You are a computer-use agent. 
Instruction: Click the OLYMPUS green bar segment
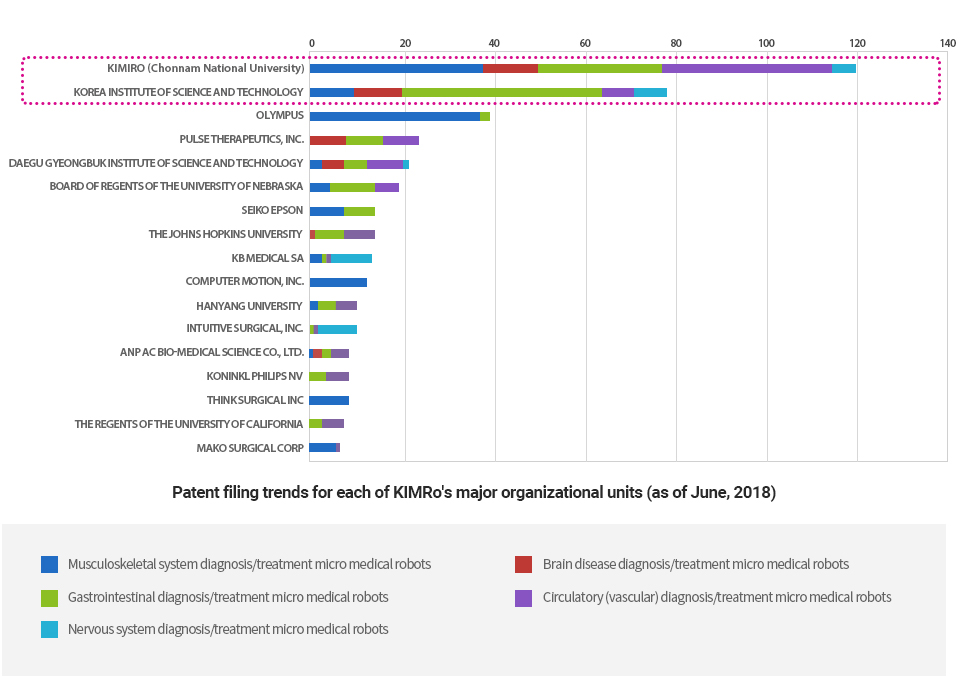tap(485, 116)
